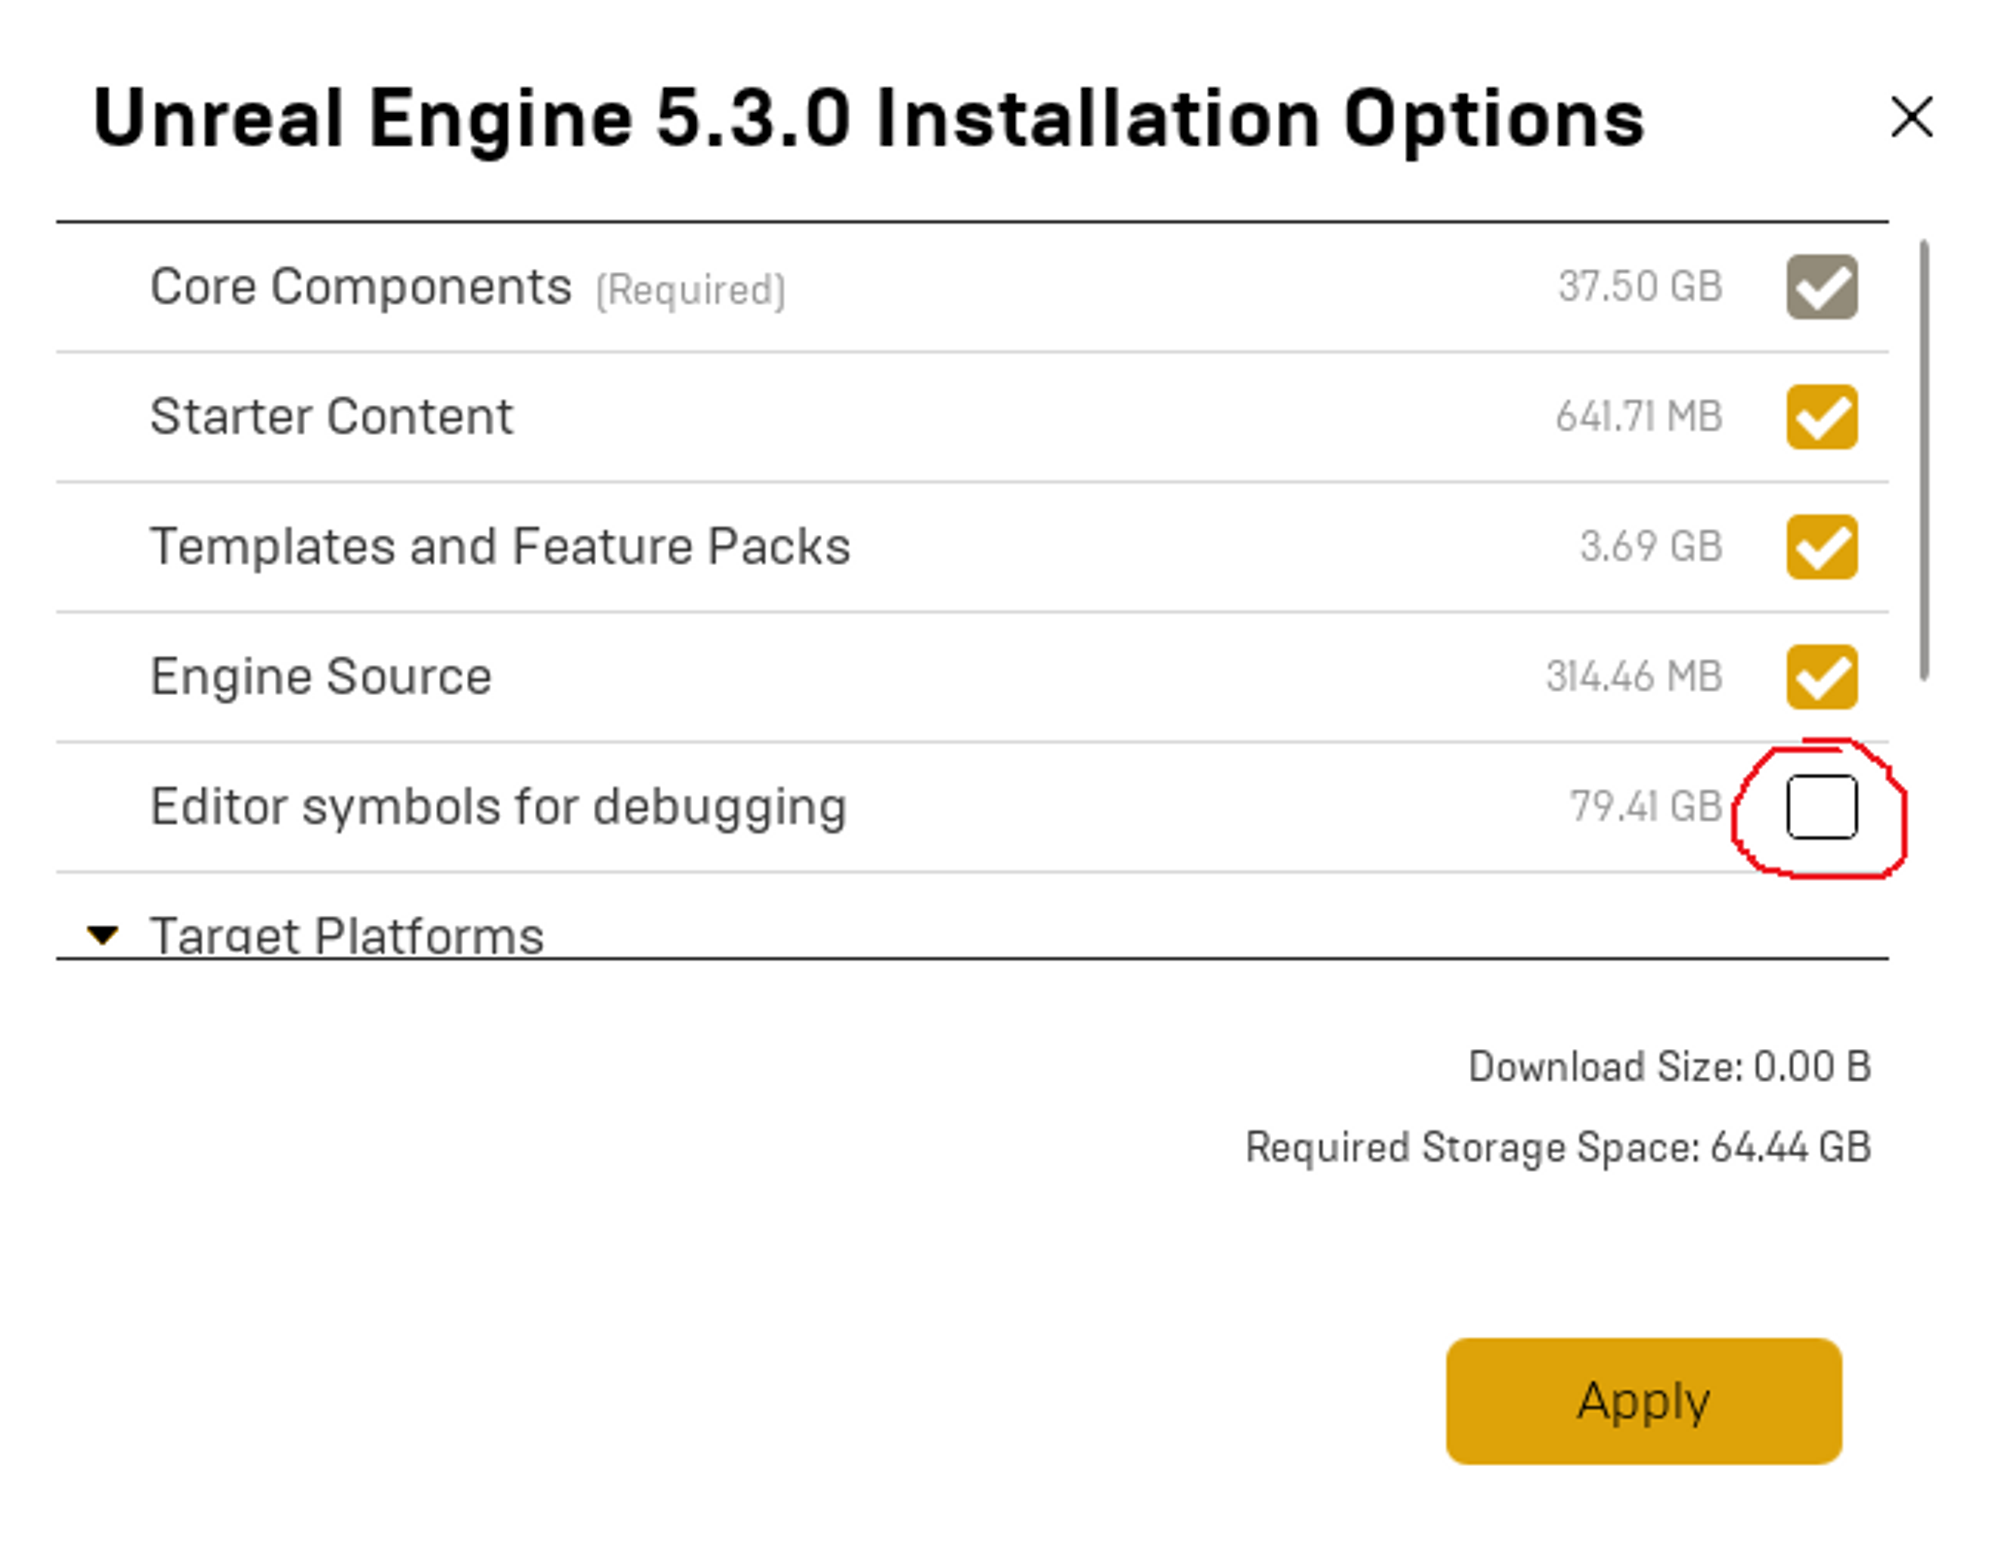The image size is (2000, 1554).
Task: Click the options list vertical scrollbar
Action: (1923, 460)
